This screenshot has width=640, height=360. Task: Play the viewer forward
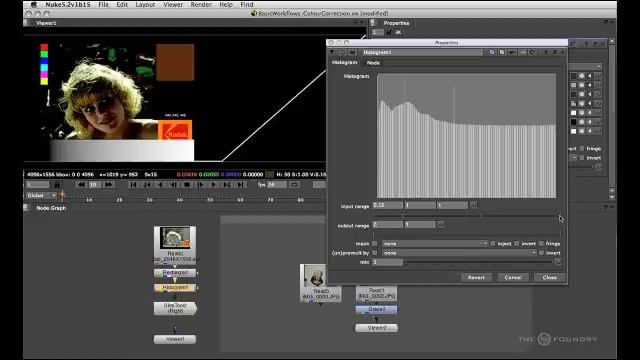(213, 185)
